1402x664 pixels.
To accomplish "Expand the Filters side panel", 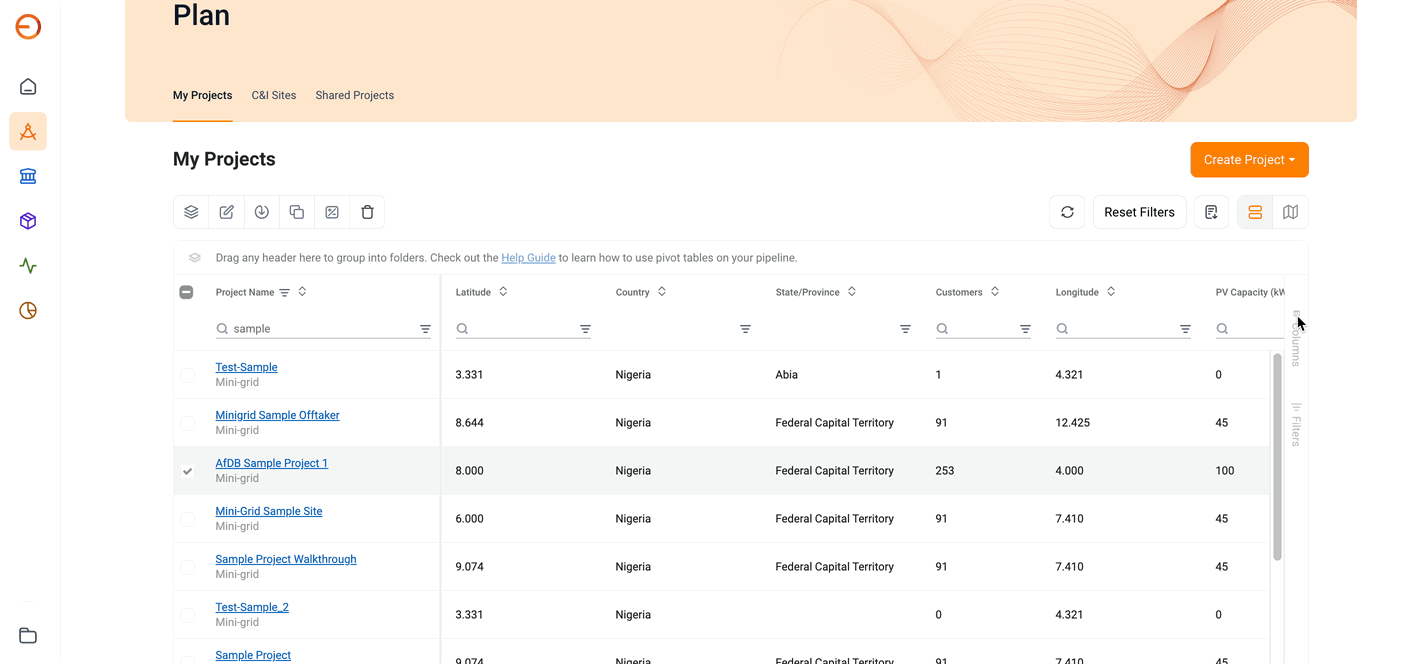I will 1296,424.
